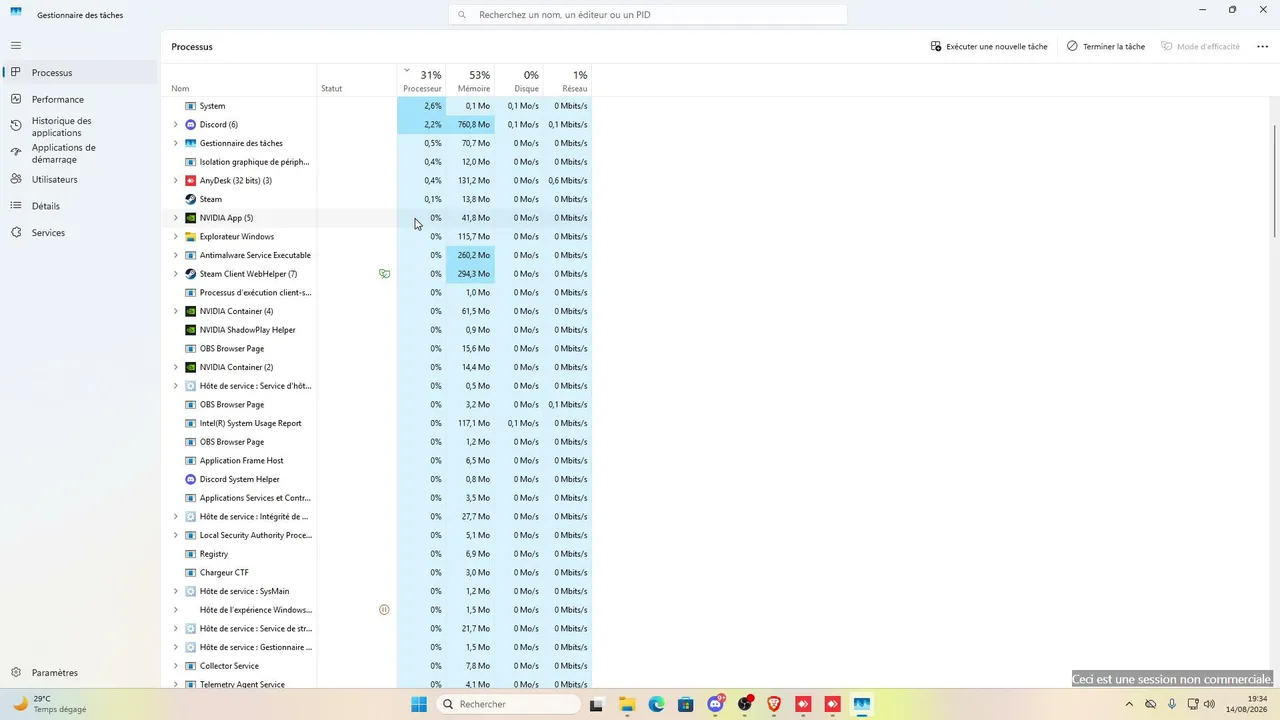The width and height of the screenshot is (1280, 720).
Task: Click the Steam process icon
Action: 191,199
